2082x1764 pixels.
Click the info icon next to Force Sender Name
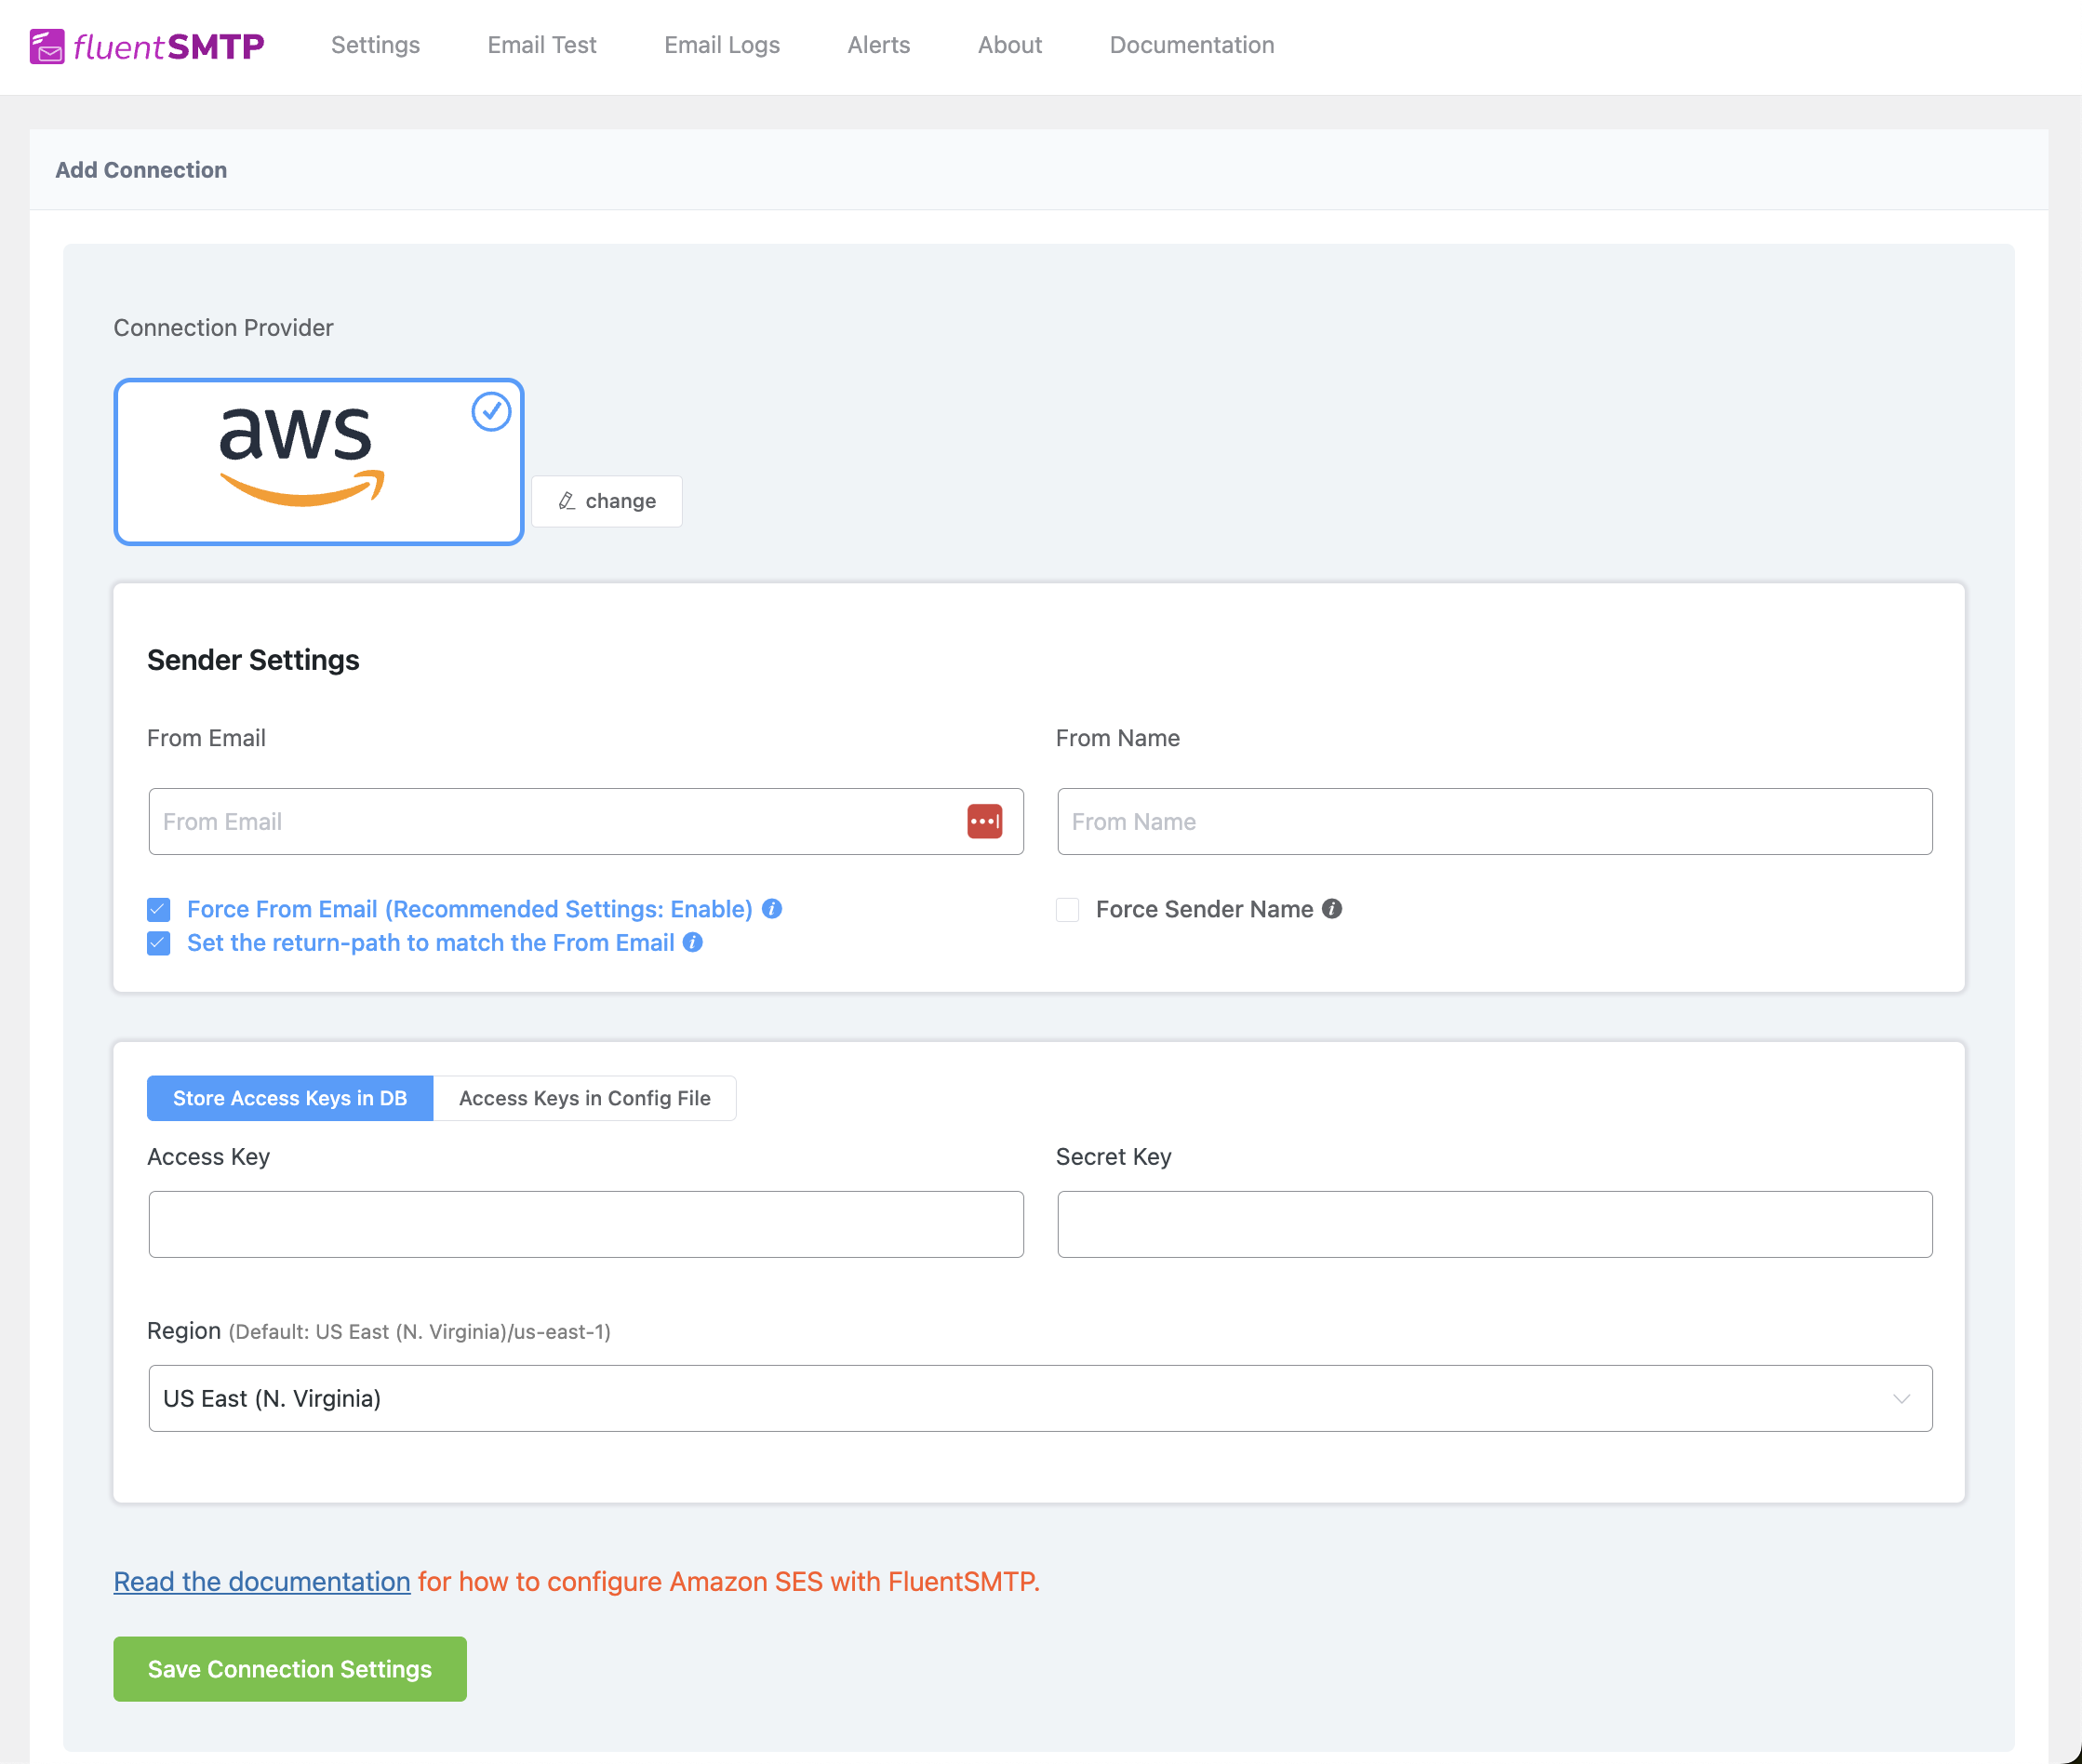click(x=1332, y=909)
